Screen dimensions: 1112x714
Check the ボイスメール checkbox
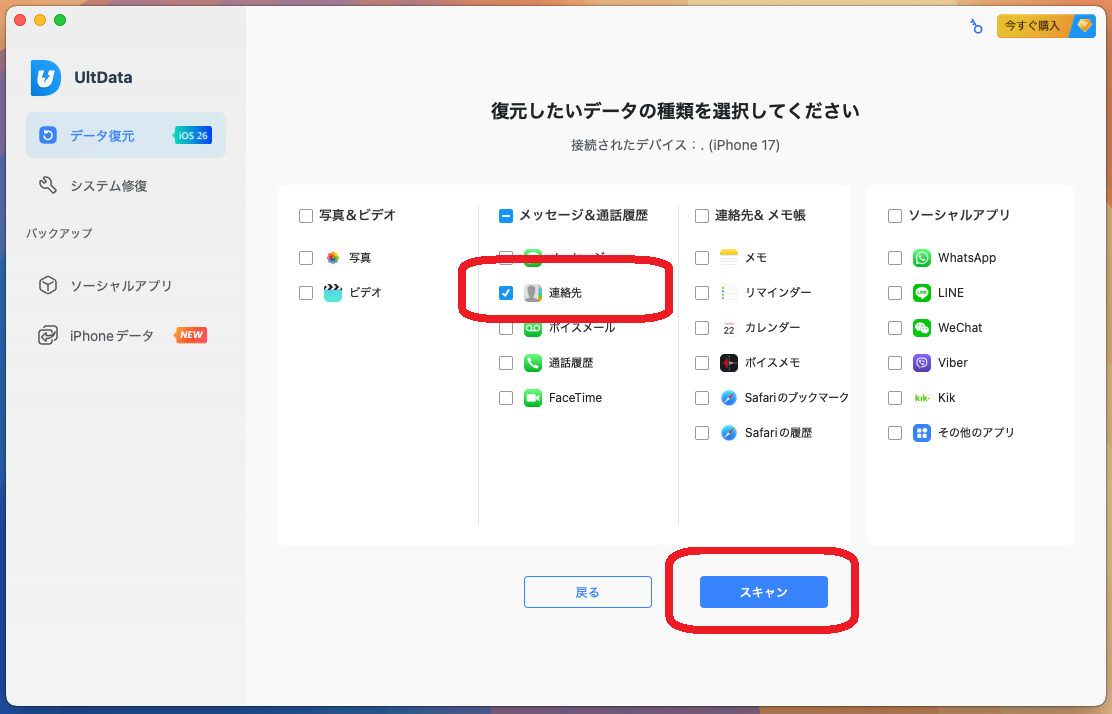coord(506,328)
